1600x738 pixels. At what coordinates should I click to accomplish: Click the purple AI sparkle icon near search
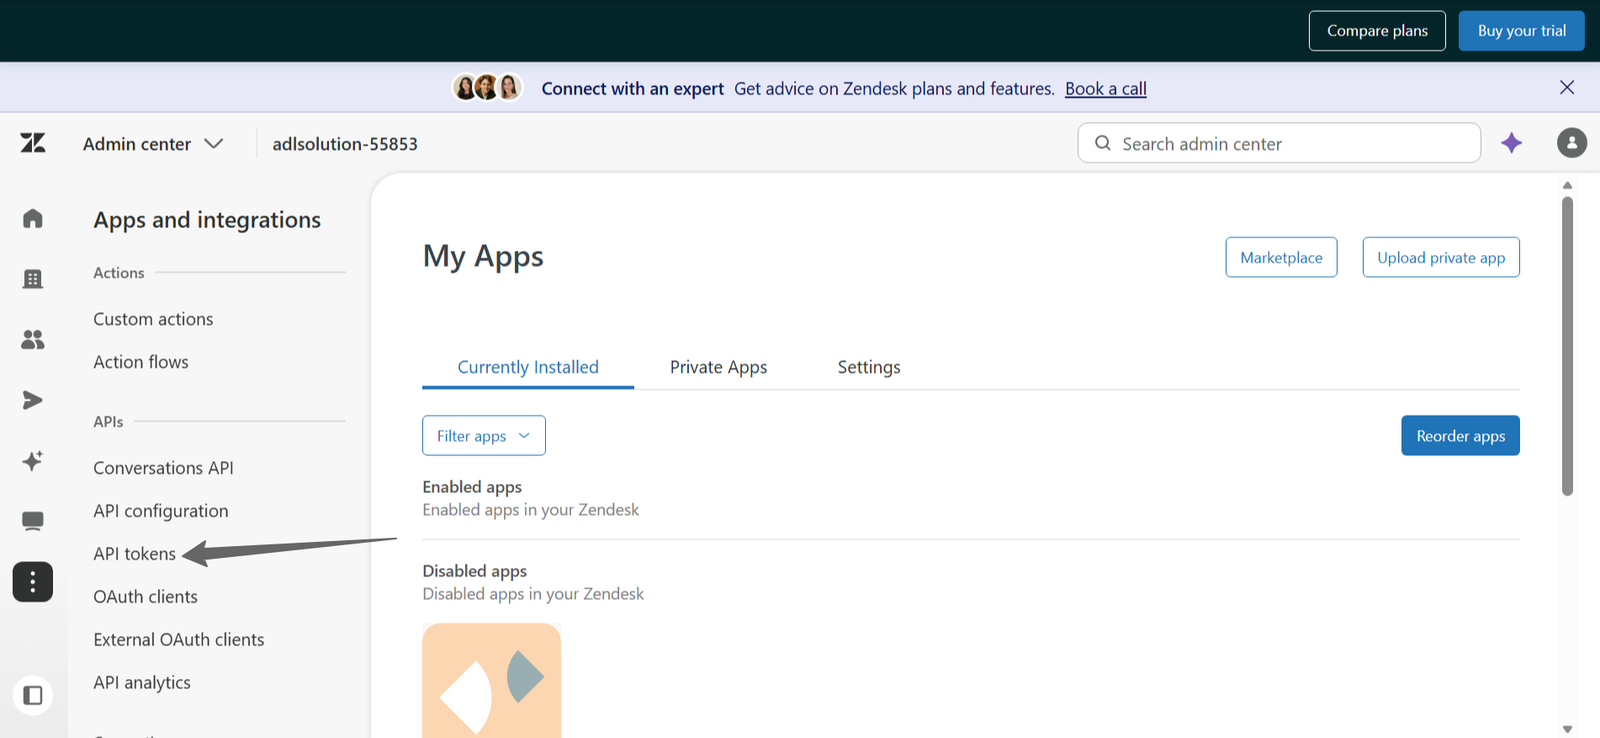(1511, 143)
